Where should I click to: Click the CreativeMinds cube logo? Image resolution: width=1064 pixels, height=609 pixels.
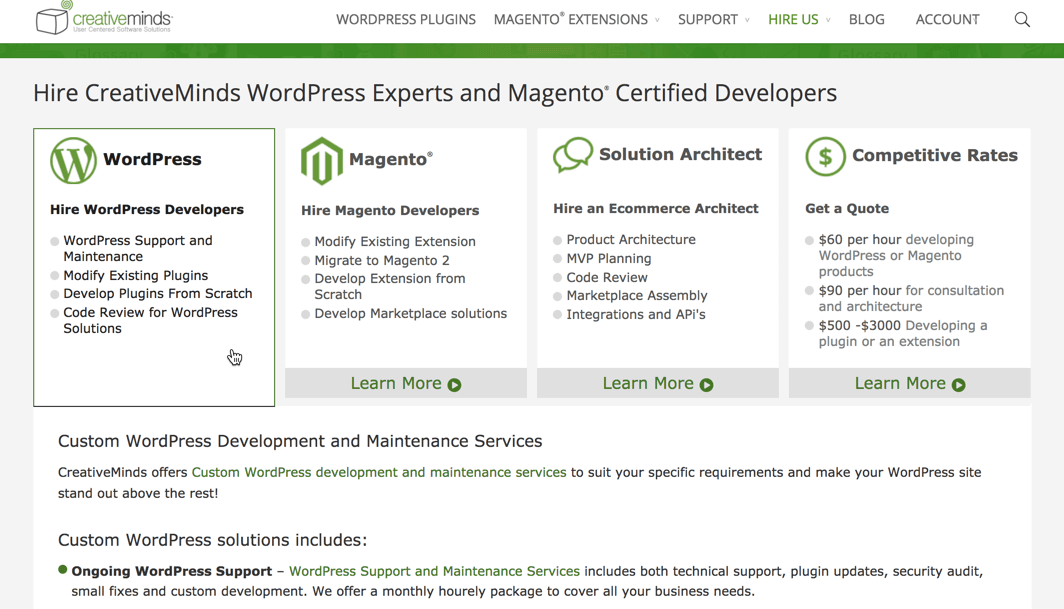[54, 18]
